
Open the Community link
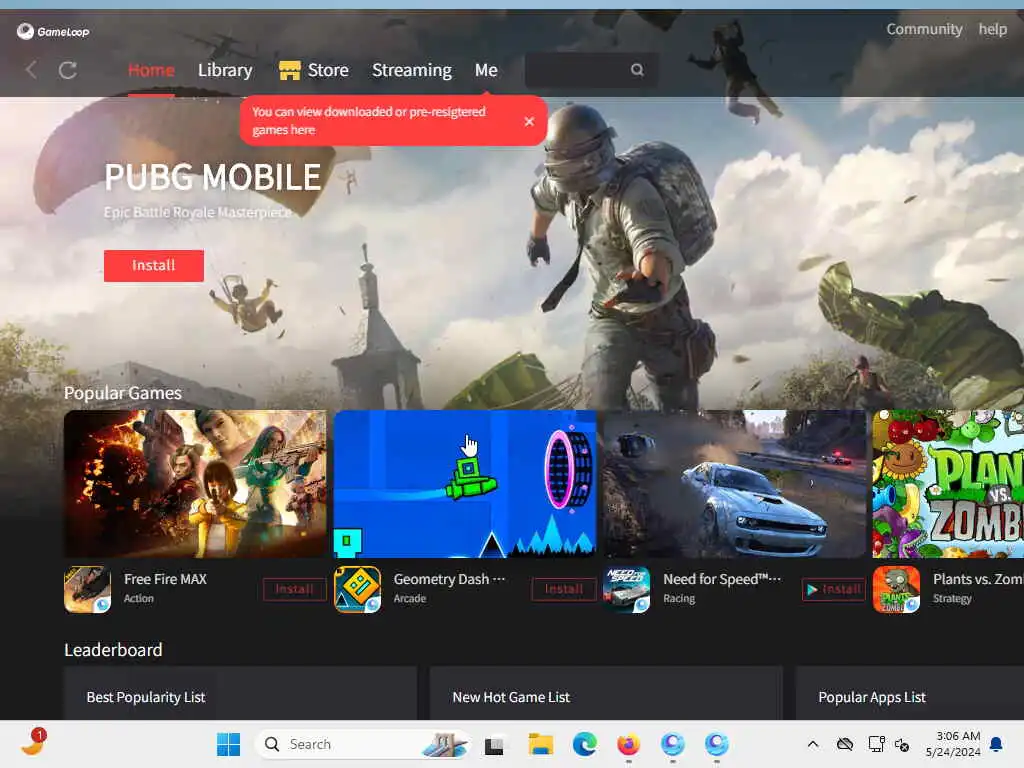(x=924, y=29)
